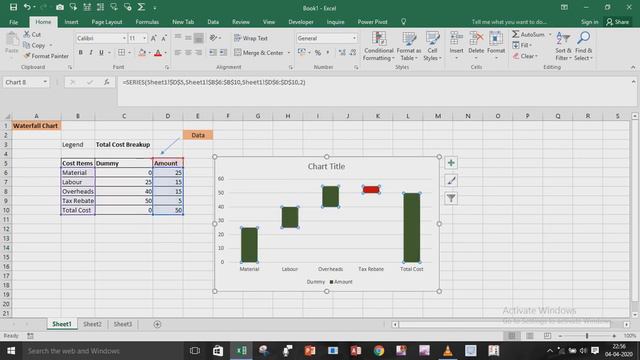This screenshot has height=360, width=640.
Task: Decrease the font size with the smaller A
Action: click(x=164, y=38)
